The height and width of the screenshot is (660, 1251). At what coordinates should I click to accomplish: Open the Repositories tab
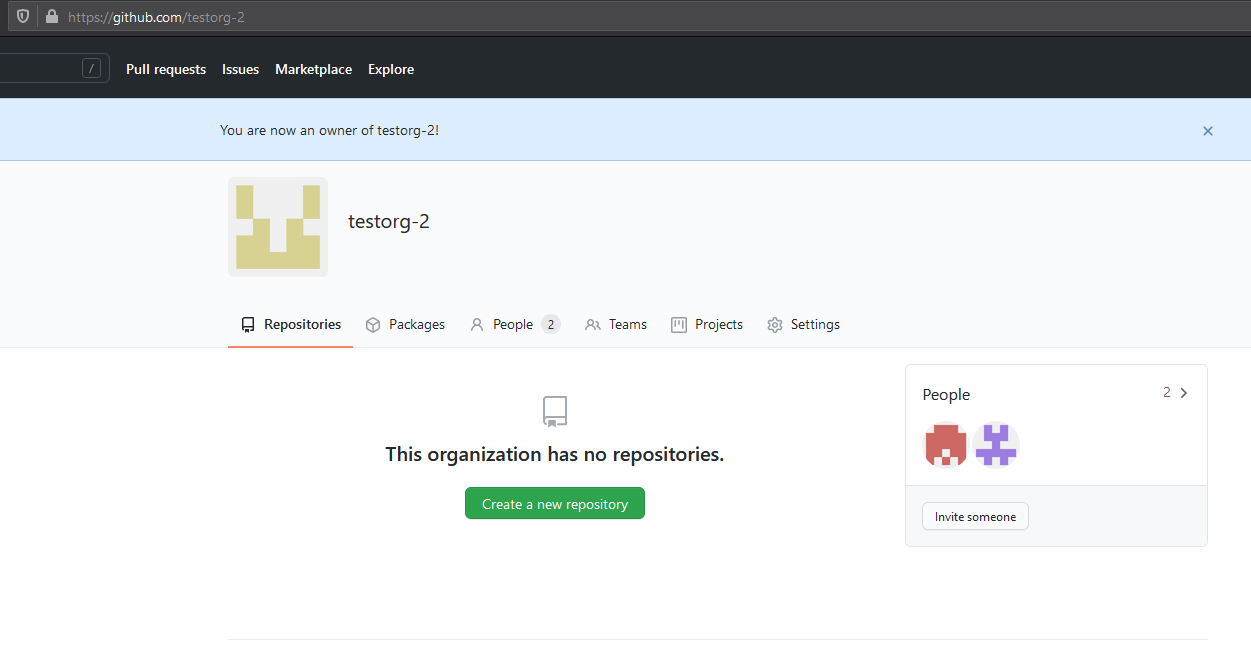[x=290, y=324]
